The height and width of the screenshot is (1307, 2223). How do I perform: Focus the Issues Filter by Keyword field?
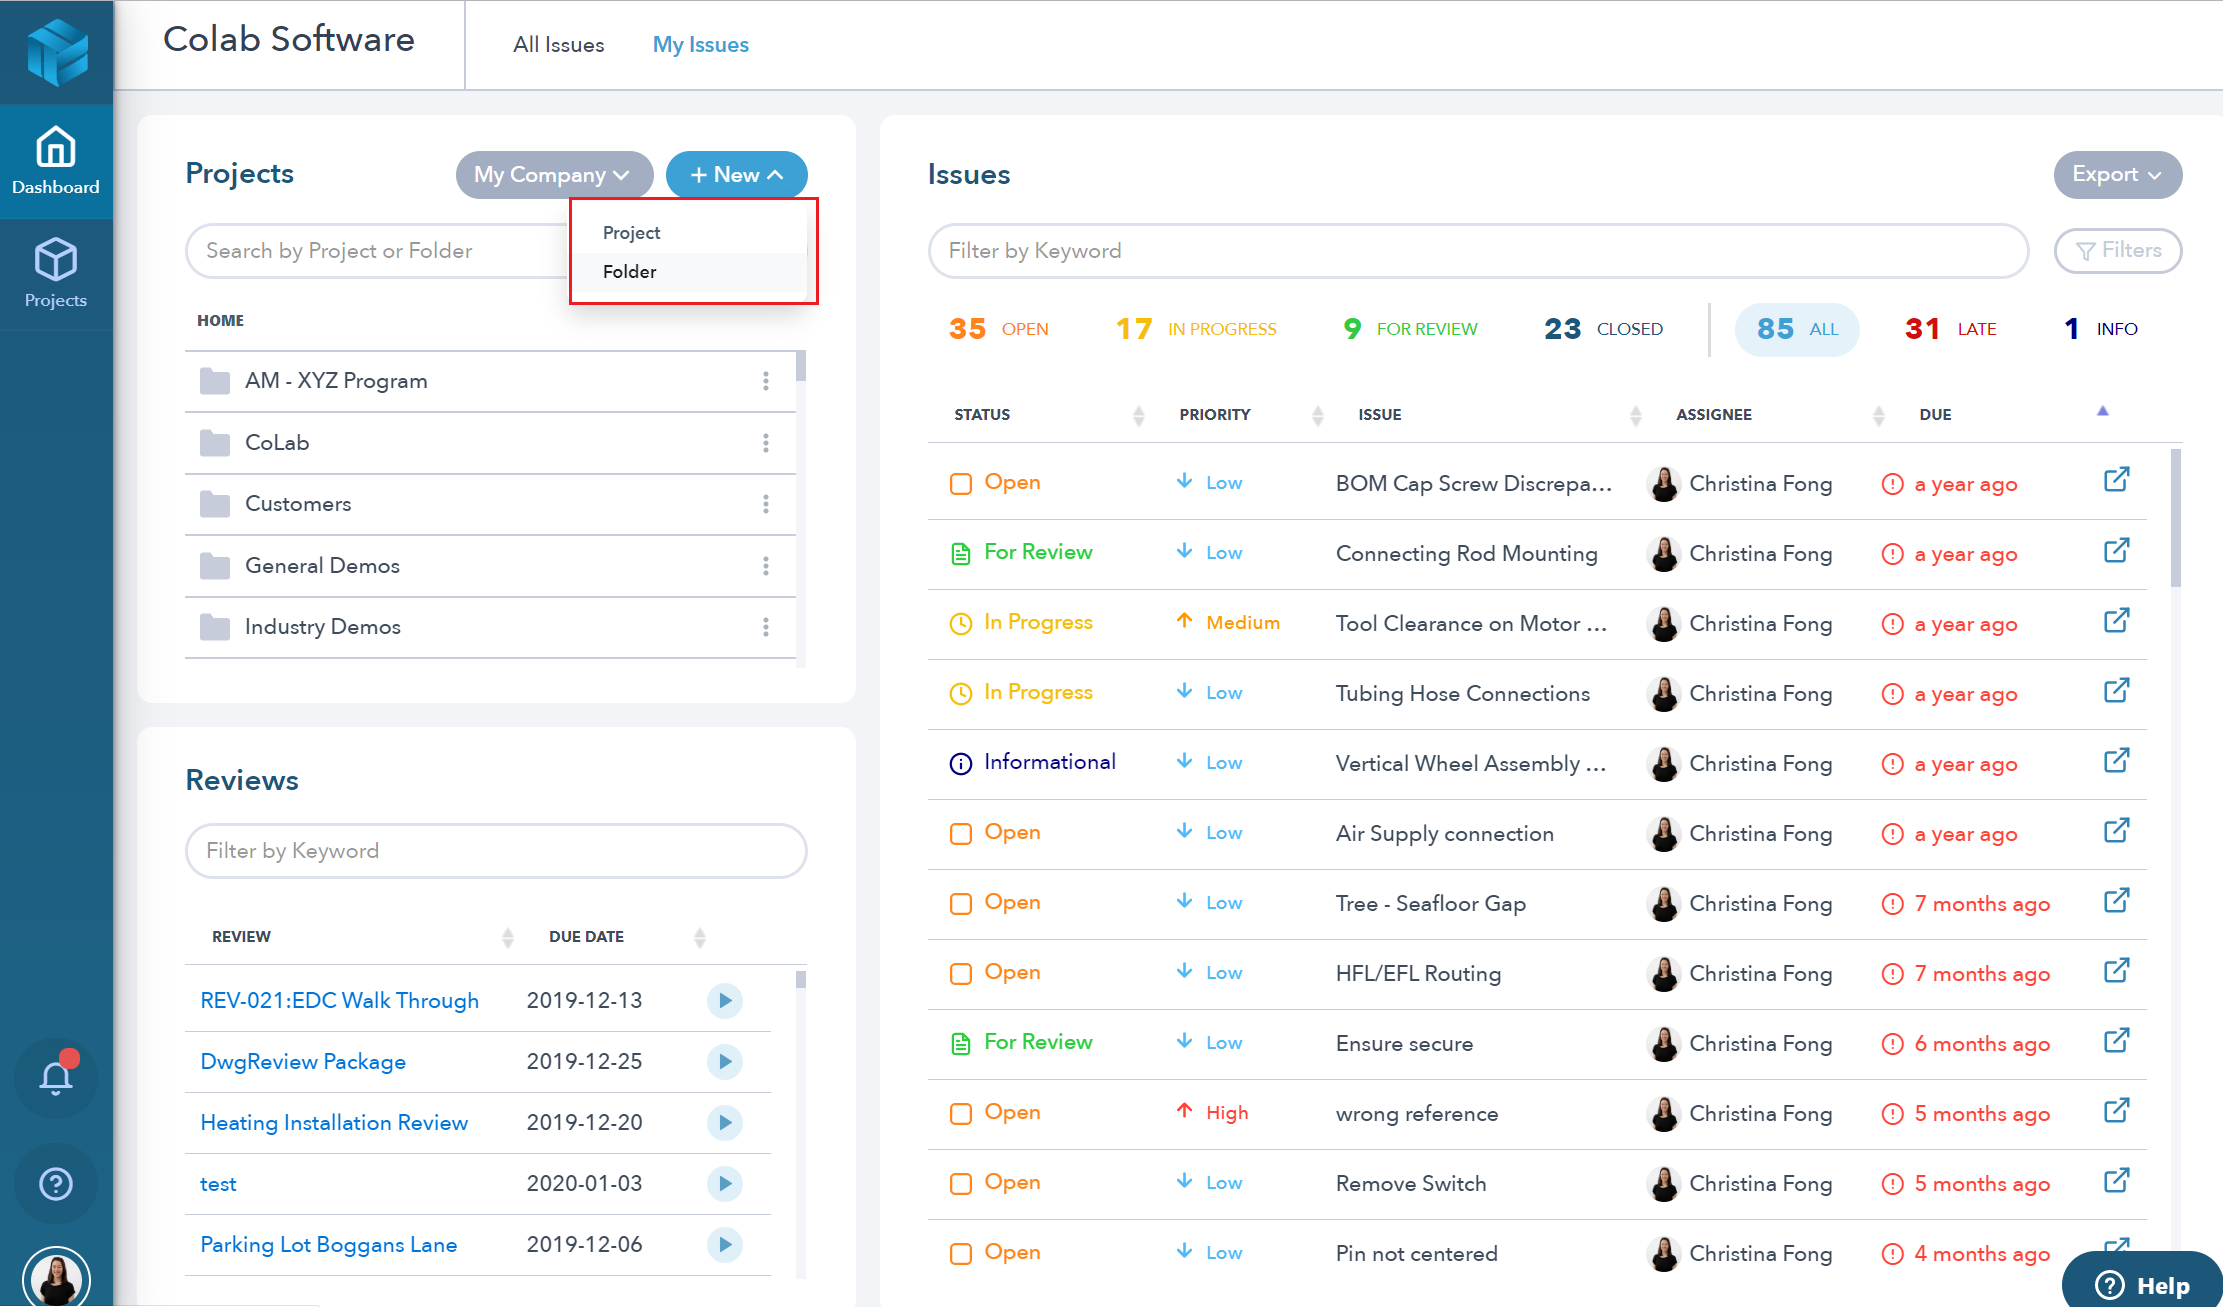click(x=1478, y=251)
